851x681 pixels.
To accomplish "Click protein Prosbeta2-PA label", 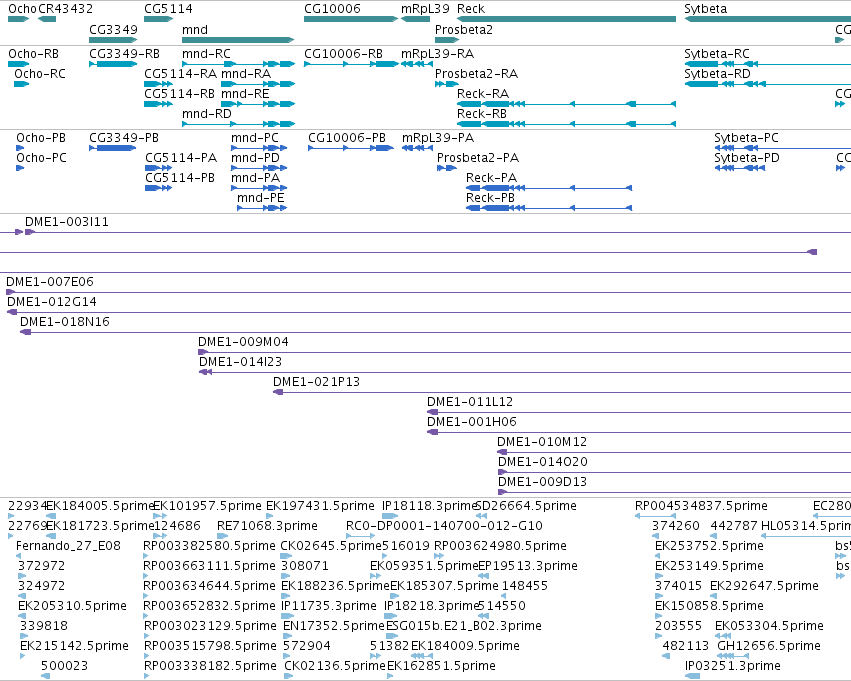I will click(x=478, y=158).
